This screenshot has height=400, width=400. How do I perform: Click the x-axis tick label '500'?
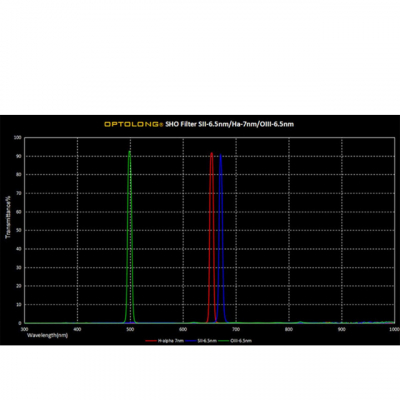[x=130, y=329]
